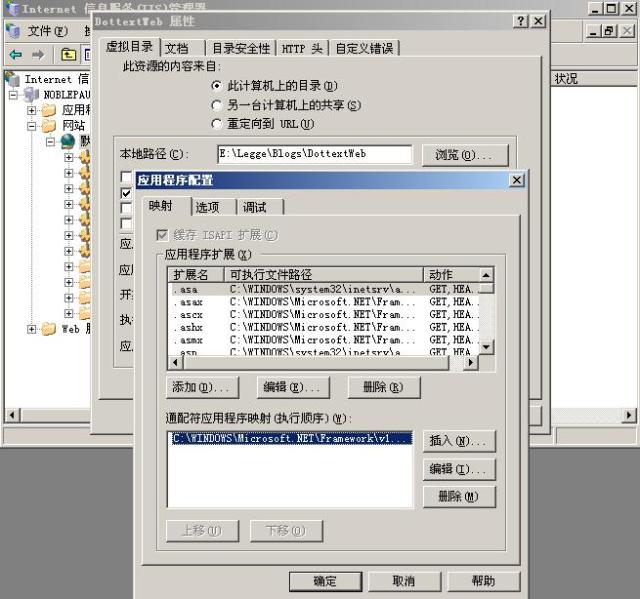This screenshot has height=599, width=640.
Task: Click left arrow of IIS tree horizontal scrollbar
Action: click(x=12, y=415)
